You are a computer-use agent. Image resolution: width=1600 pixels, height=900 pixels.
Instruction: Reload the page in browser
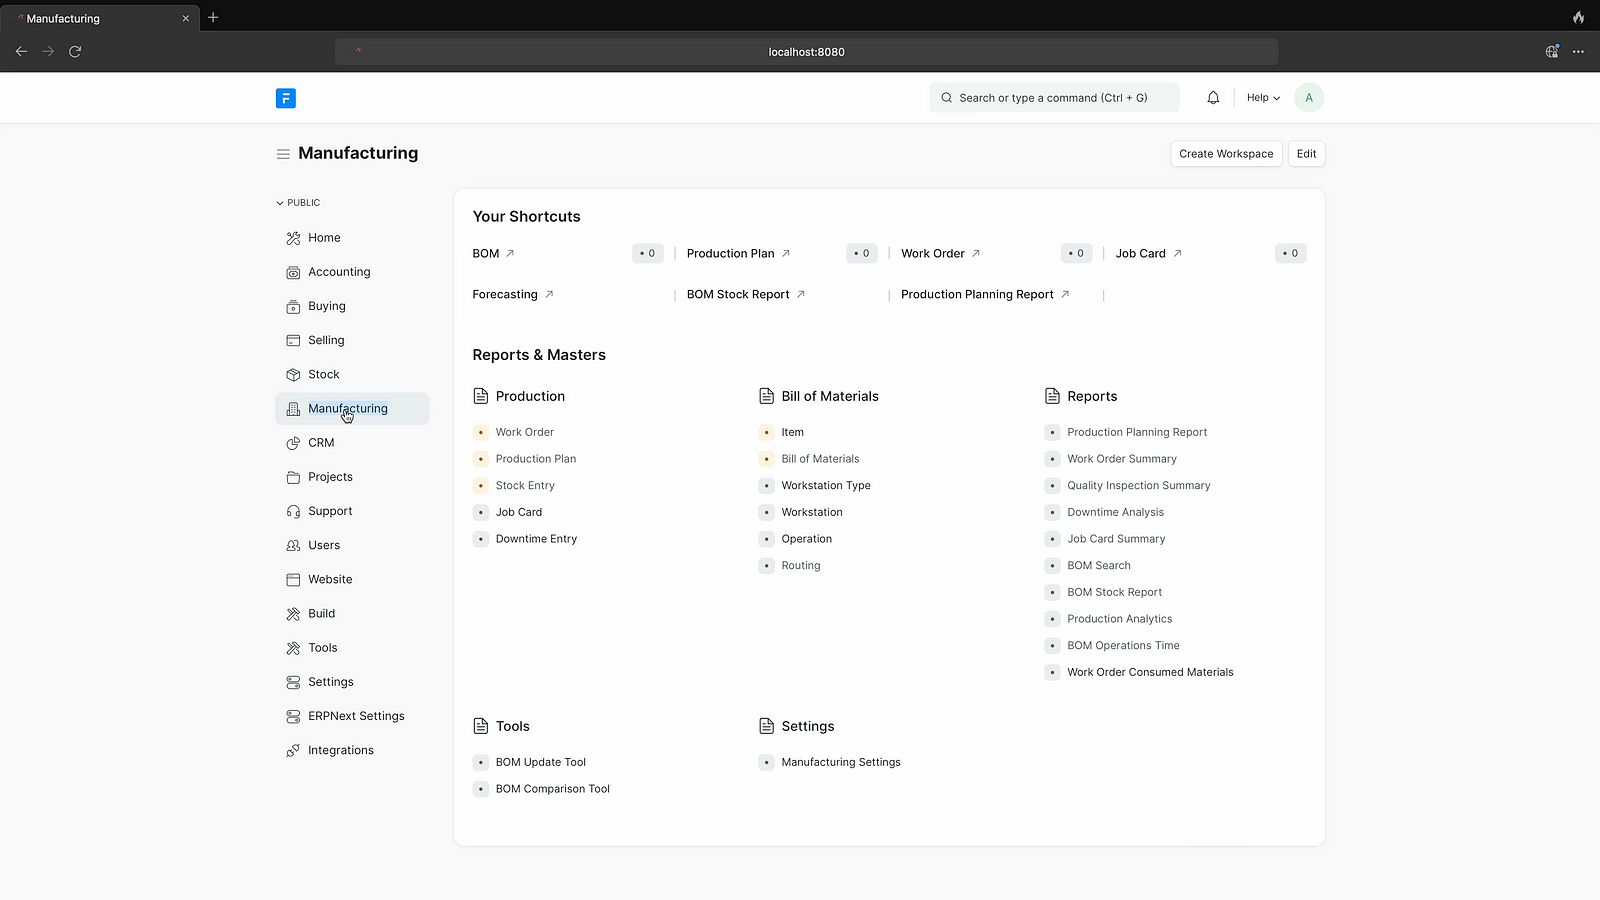coord(75,51)
